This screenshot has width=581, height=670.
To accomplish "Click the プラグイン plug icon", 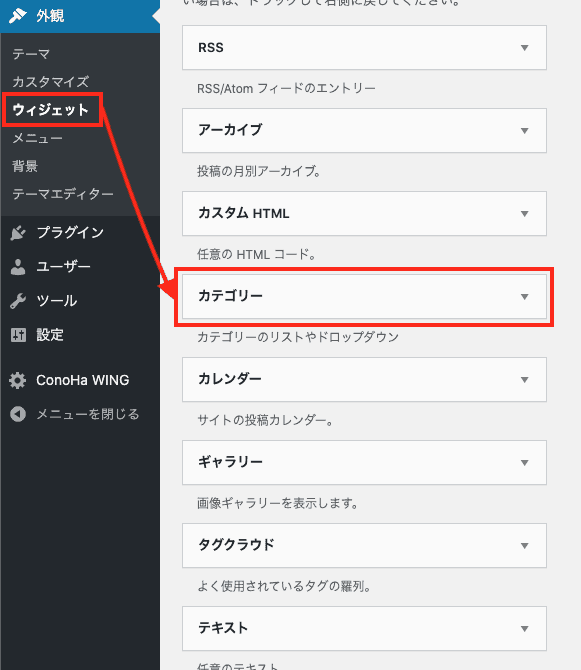I will (x=18, y=233).
